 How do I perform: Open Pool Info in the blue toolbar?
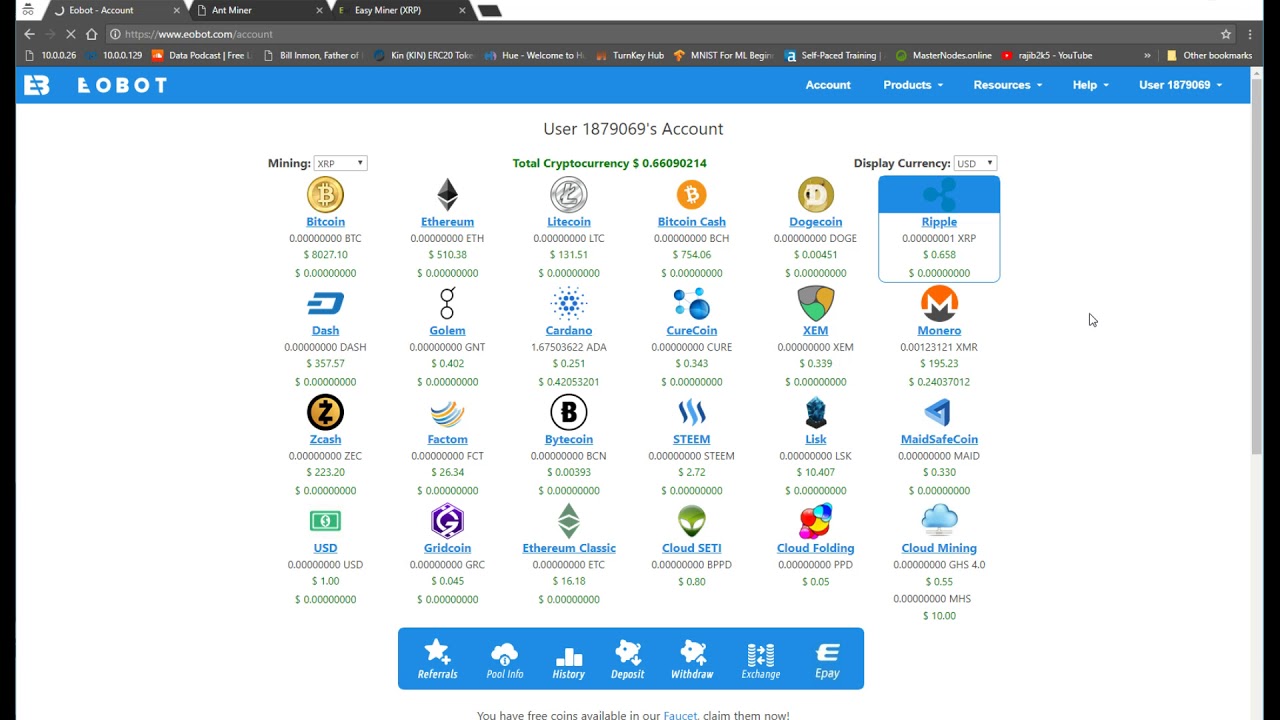[504, 659]
